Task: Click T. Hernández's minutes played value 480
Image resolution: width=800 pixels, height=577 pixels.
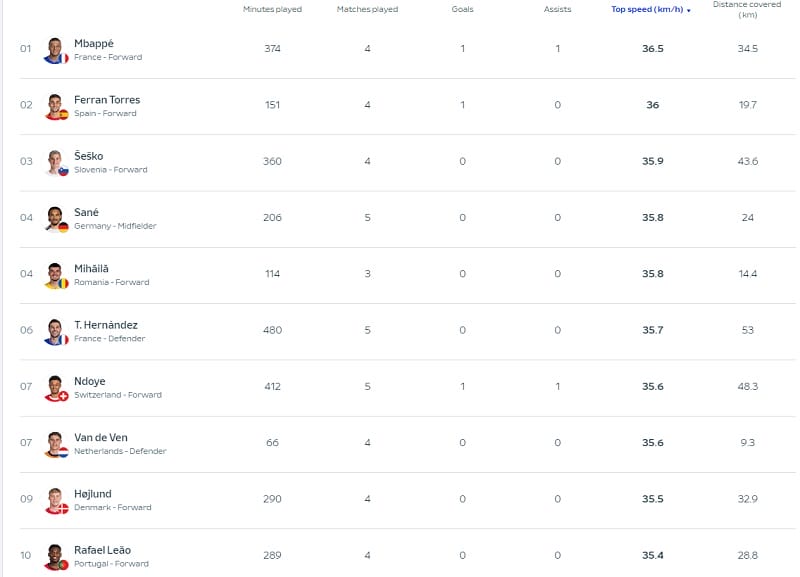Action: (x=271, y=328)
